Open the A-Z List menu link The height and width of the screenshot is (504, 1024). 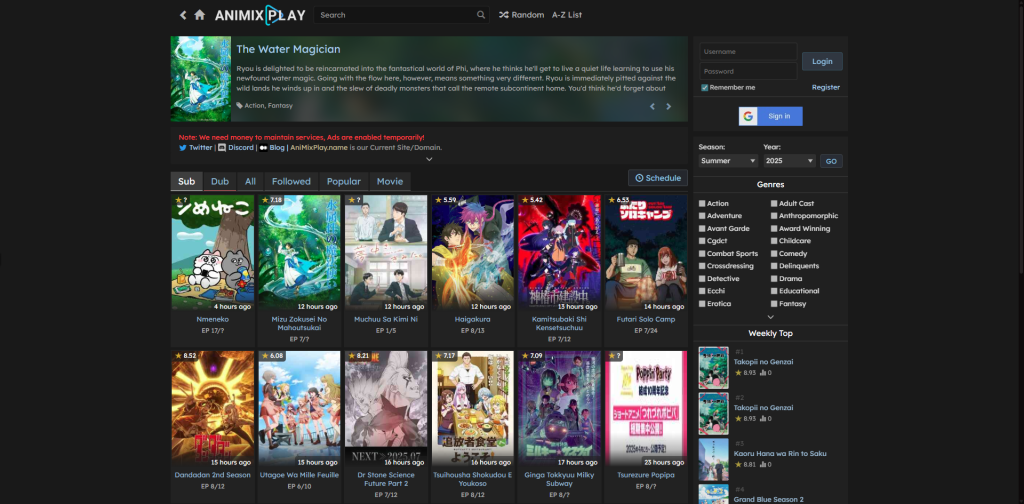tap(567, 15)
